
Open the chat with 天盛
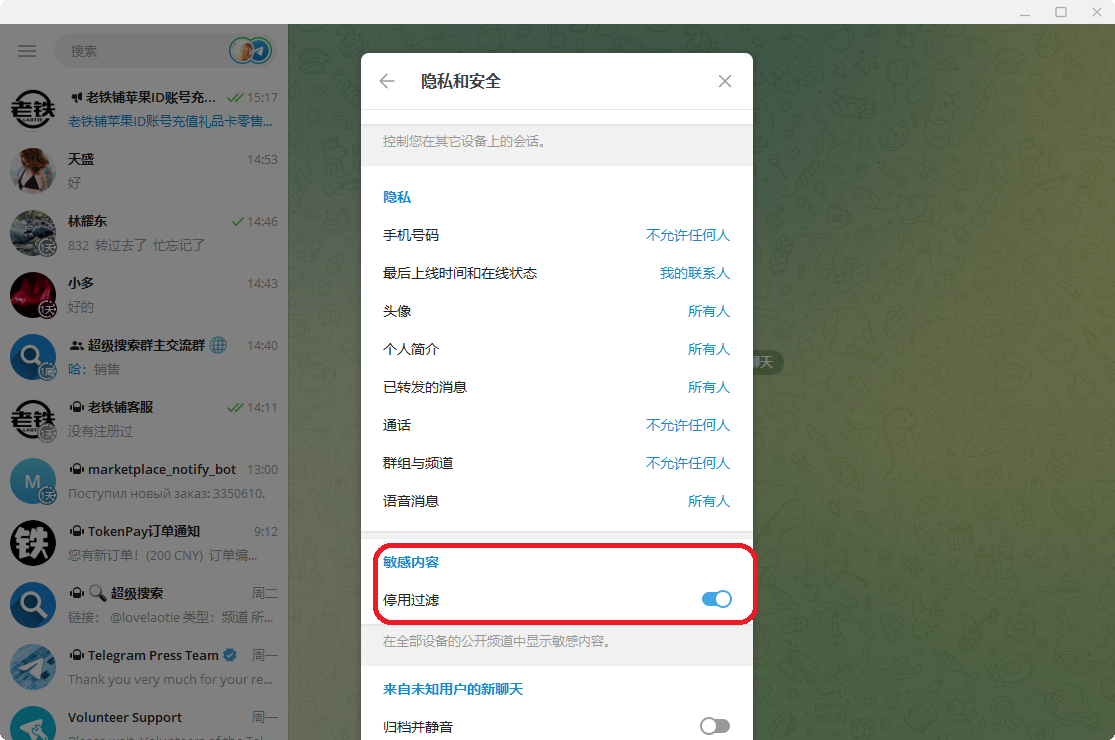click(144, 171)
